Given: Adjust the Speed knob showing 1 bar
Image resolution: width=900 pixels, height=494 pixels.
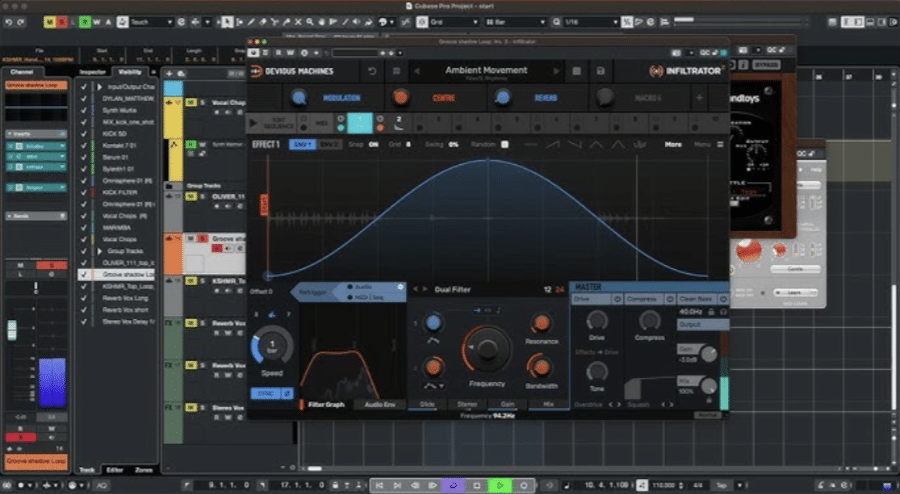Looking at the screenshot, I should 272,346.
